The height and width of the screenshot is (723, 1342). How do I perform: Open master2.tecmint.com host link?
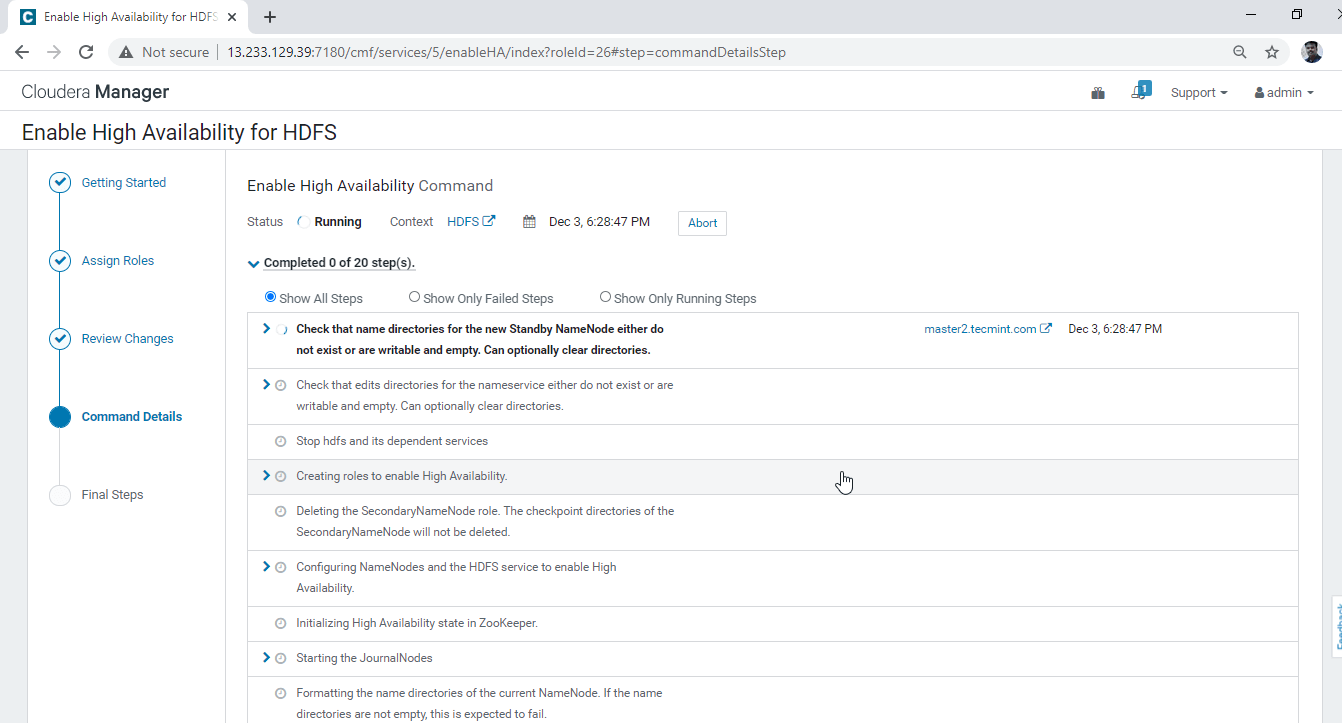tap(980, 329)
